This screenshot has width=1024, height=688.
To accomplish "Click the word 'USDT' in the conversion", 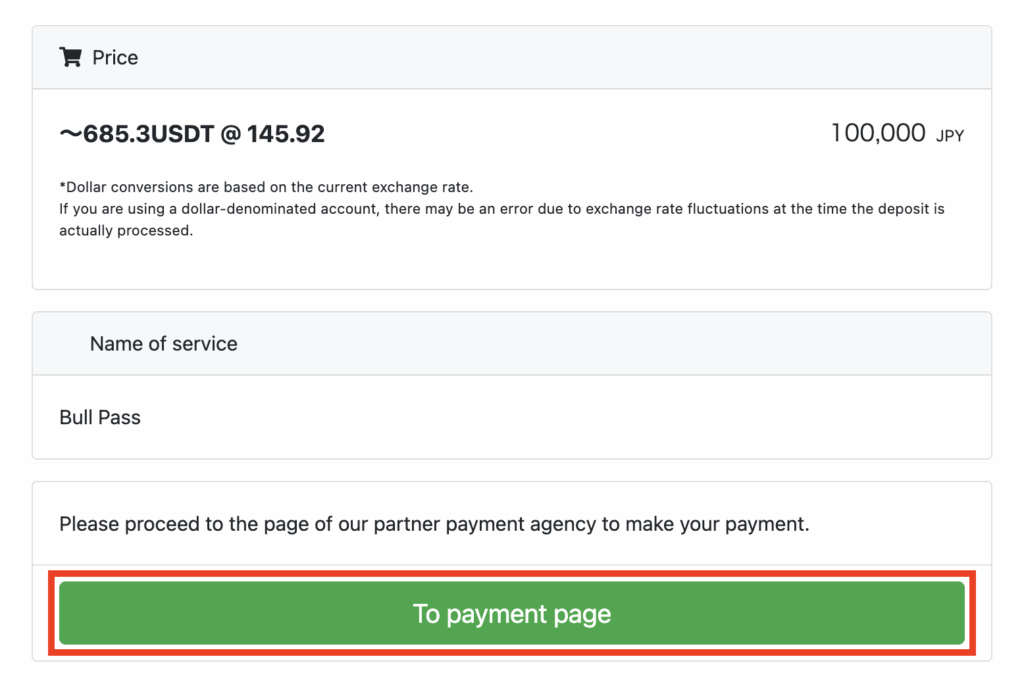I will click(x=182, y=134).
